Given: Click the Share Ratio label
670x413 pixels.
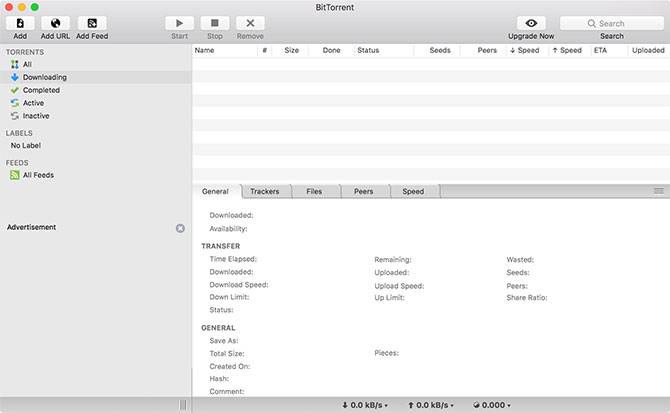Looking at the screenshot, I should pyautogui.click(x=527, y=298).
